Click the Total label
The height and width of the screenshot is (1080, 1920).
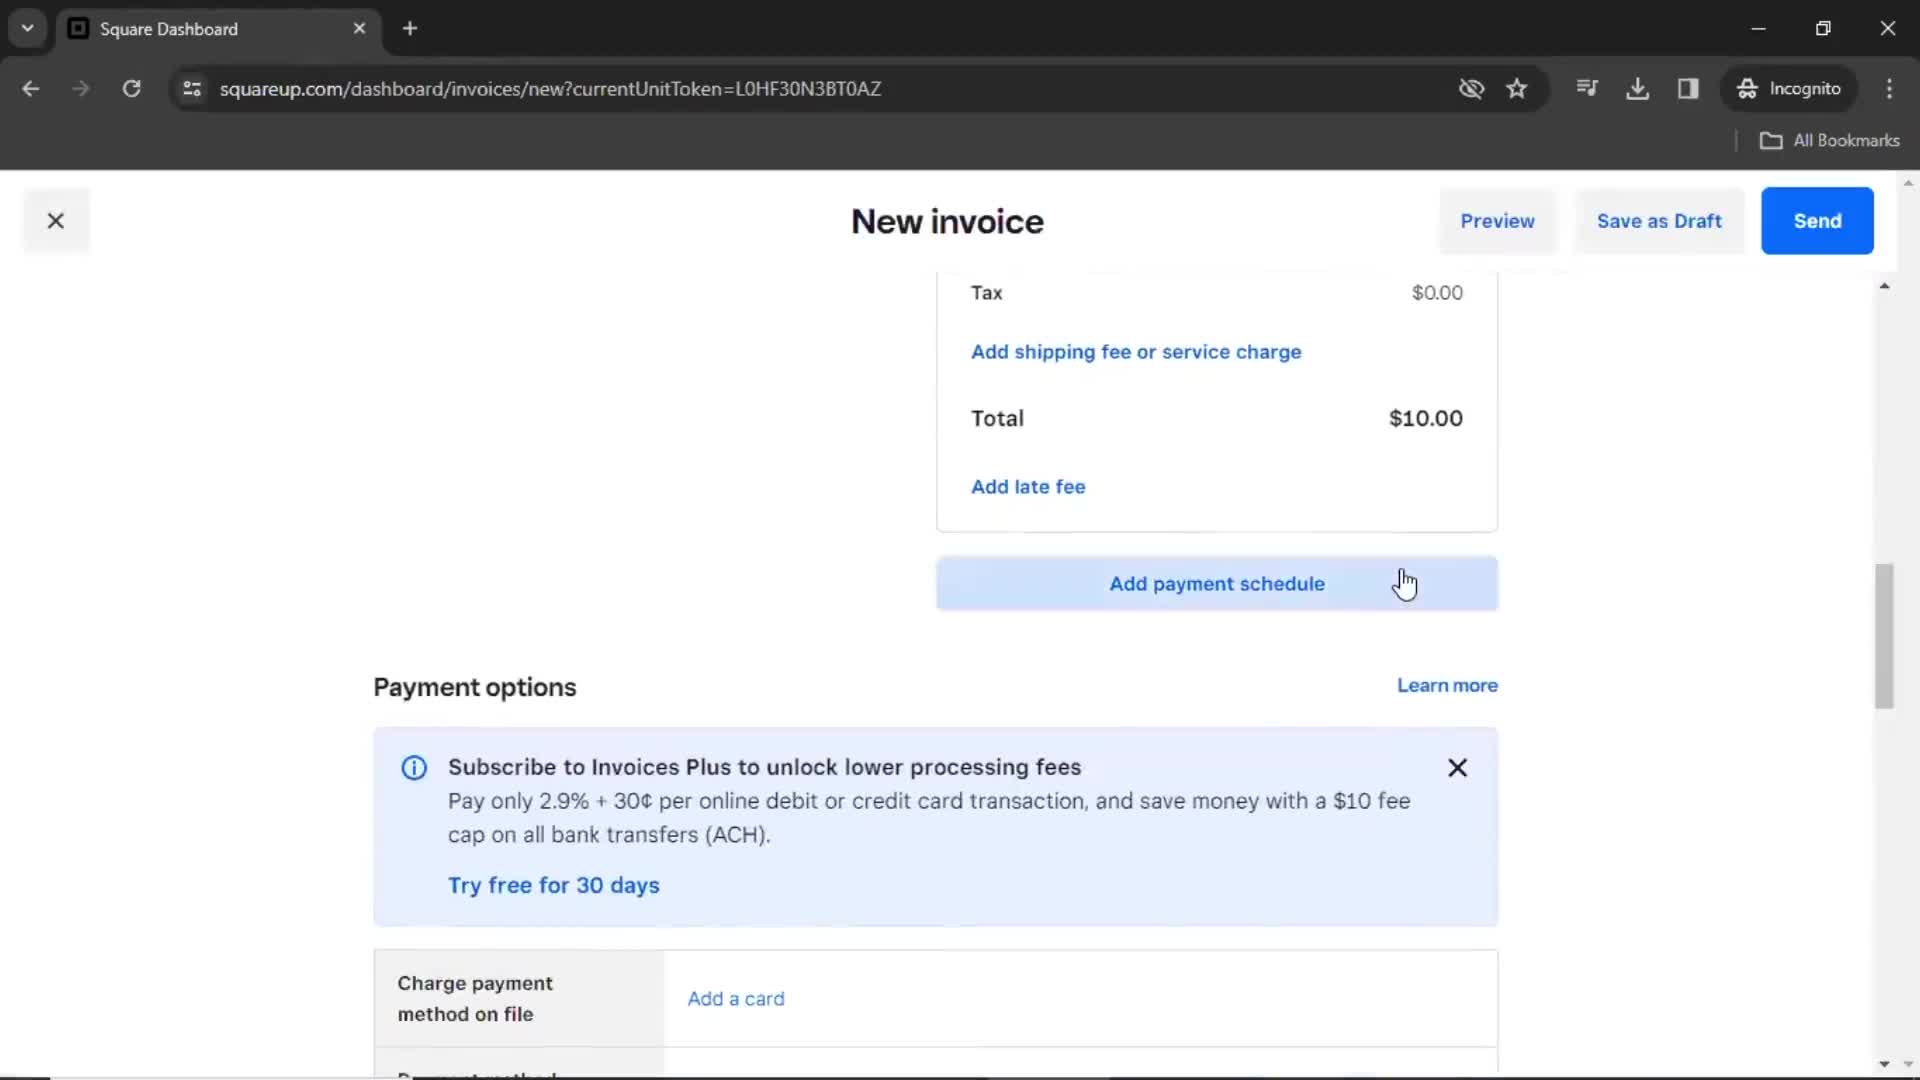coord(997,419)
